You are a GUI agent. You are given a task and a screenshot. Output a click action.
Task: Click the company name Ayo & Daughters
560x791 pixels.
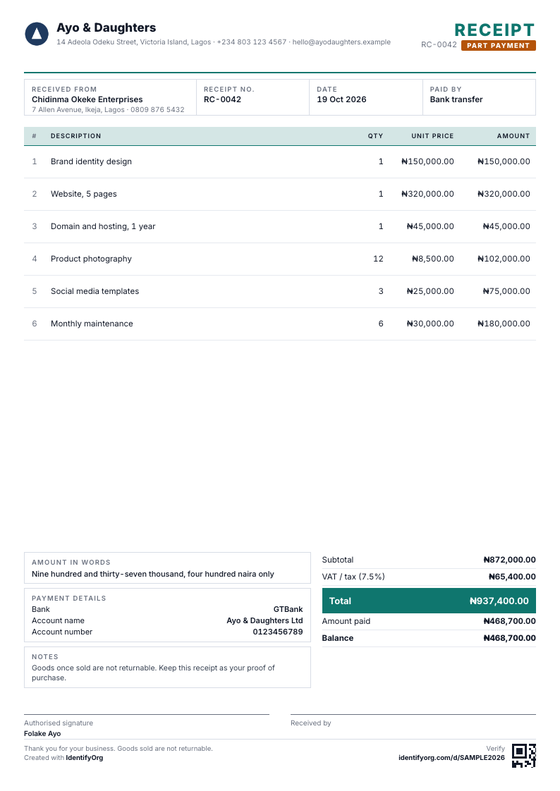(106, 28)
